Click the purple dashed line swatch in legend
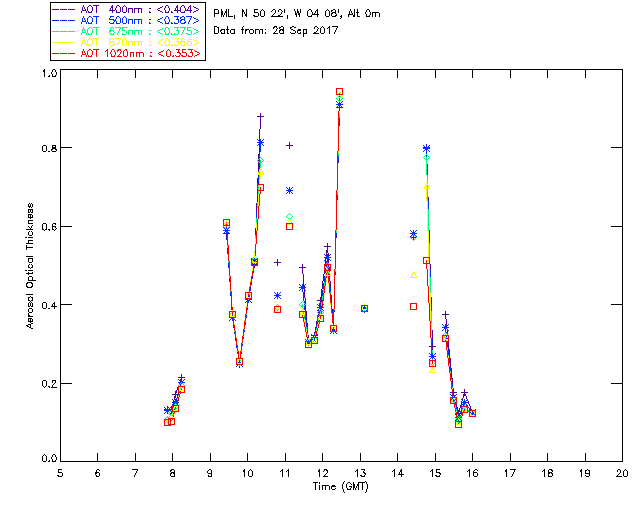This screenshot has height=512, width=640. click(64, 9)
